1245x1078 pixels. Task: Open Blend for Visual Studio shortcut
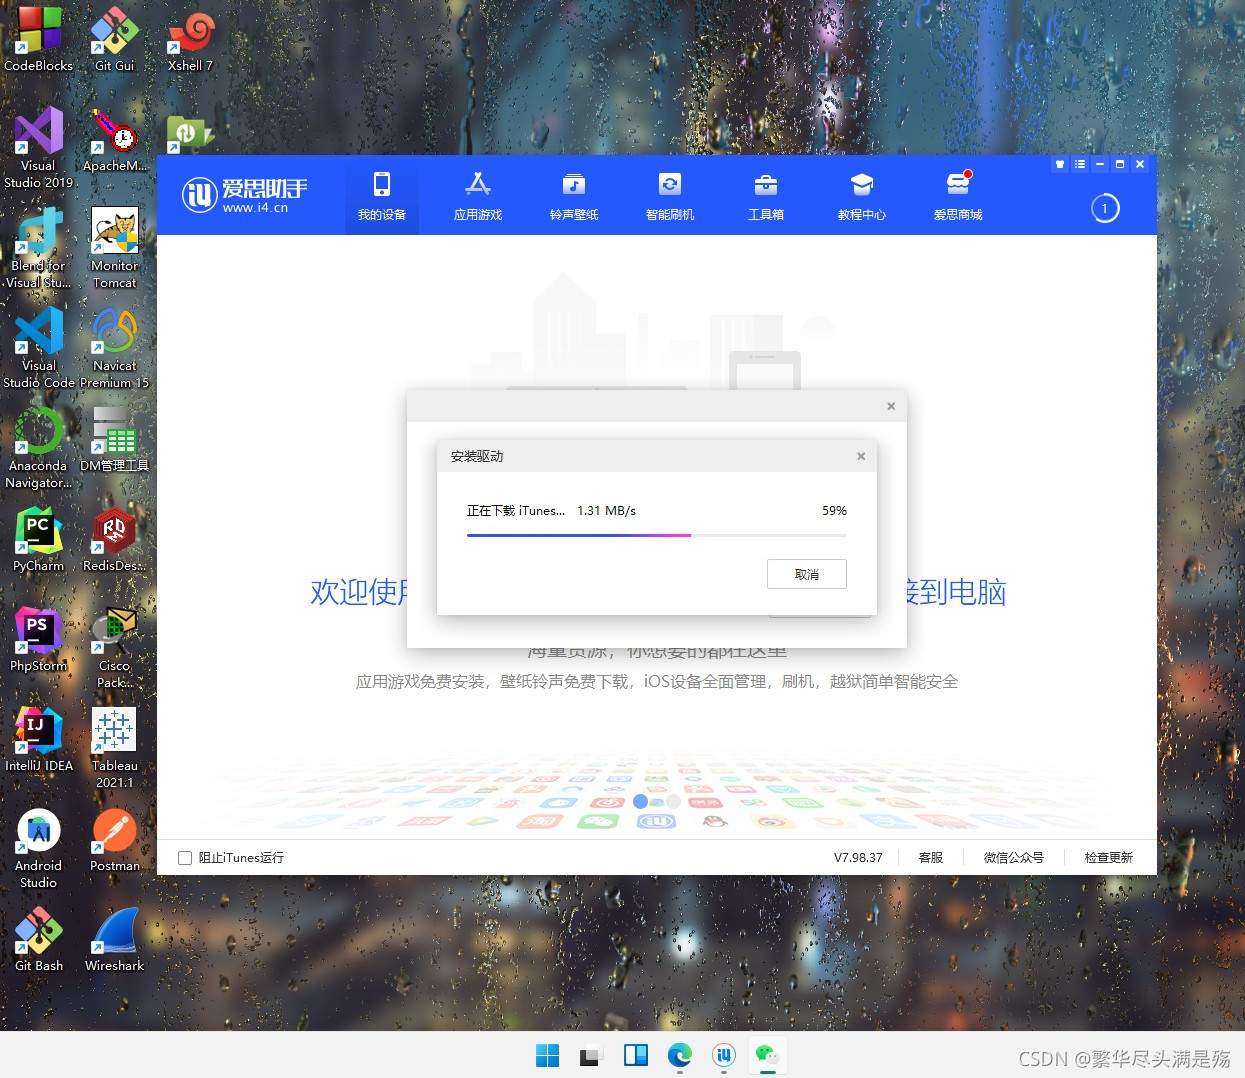tap(38, 247)
